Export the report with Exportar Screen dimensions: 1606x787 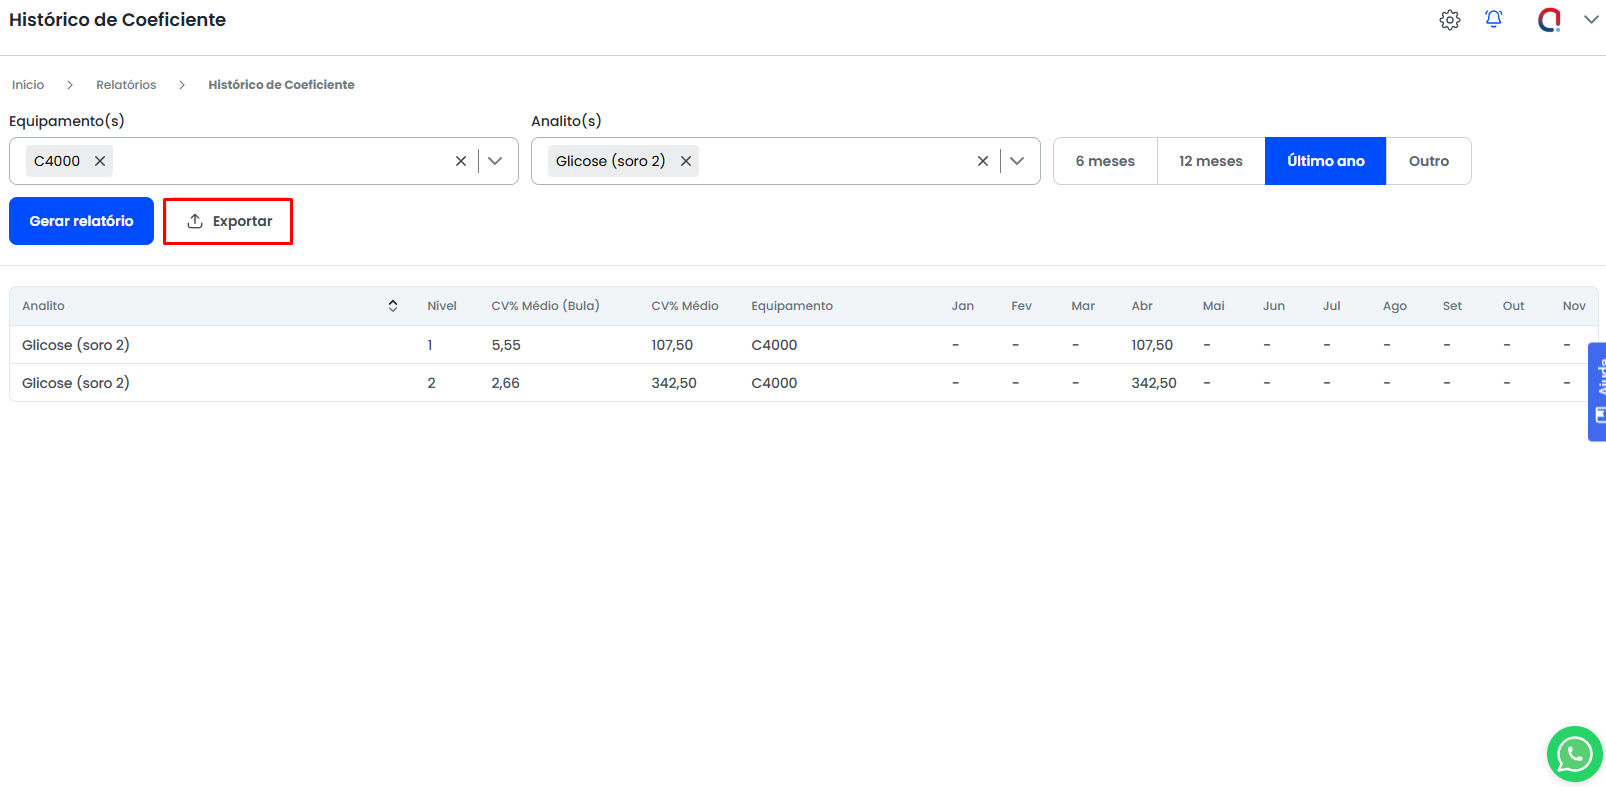(x=229, y=221)
